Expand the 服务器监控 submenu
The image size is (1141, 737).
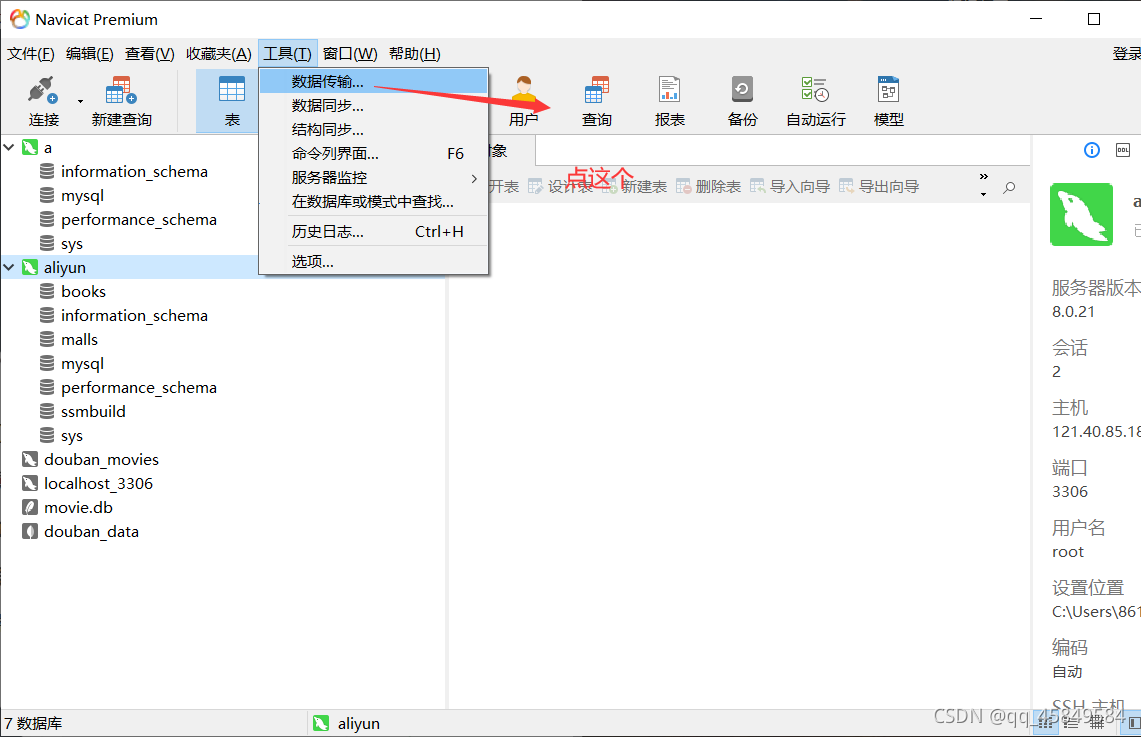373,178
